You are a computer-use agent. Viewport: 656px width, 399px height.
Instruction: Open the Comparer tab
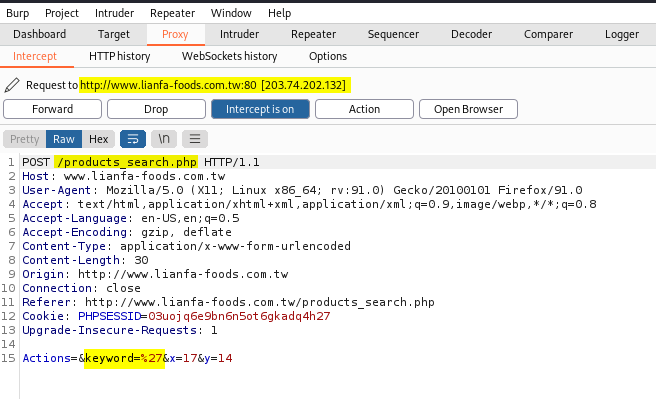click(x=548, y=34)
